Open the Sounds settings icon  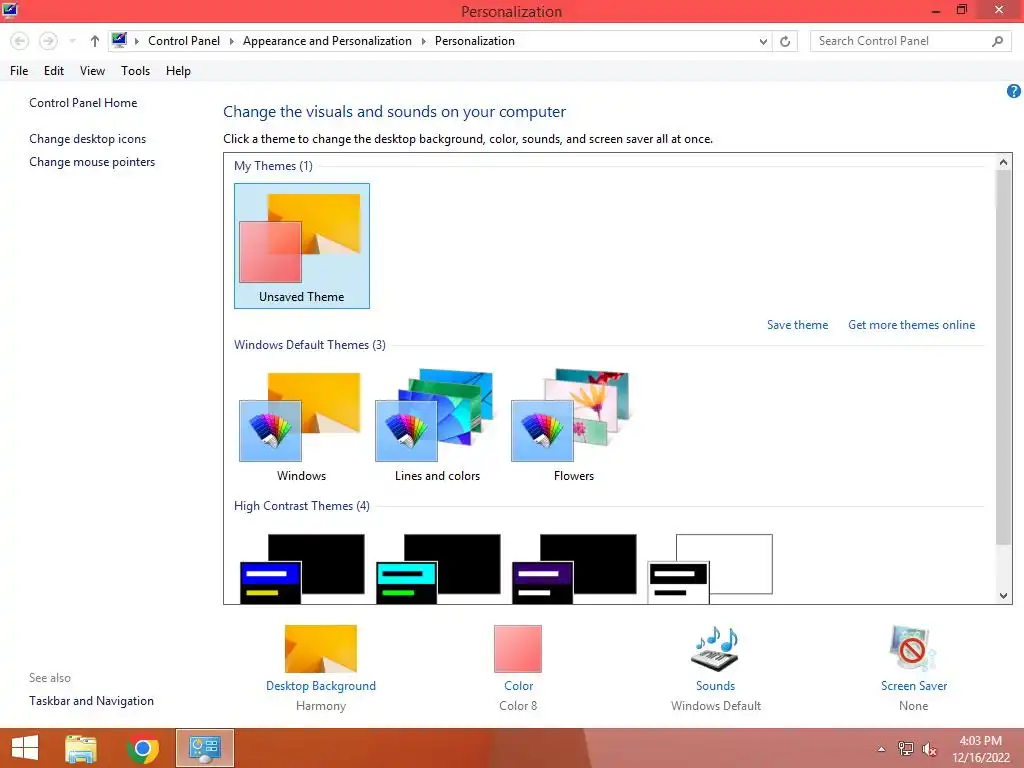pyautogui.click(x=715, y=648)
